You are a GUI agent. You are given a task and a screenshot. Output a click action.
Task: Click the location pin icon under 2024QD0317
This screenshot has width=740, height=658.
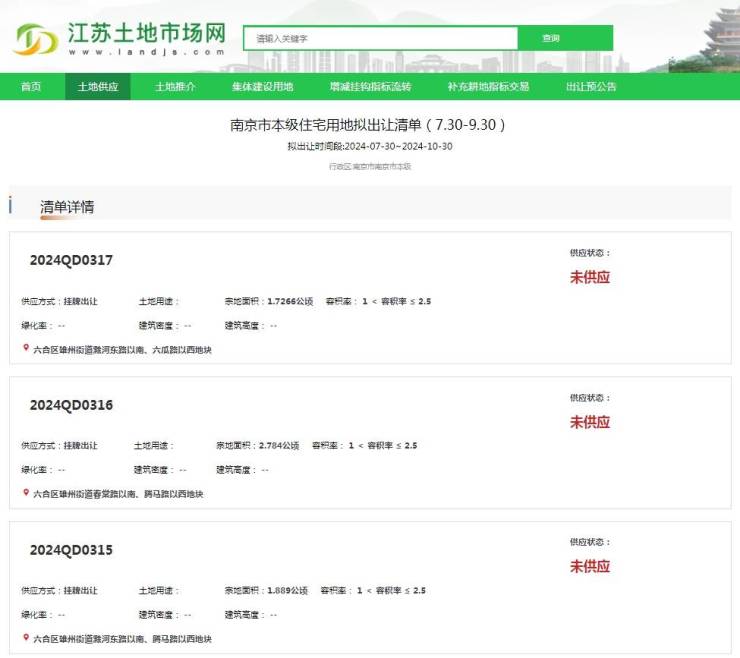point(26,349)
